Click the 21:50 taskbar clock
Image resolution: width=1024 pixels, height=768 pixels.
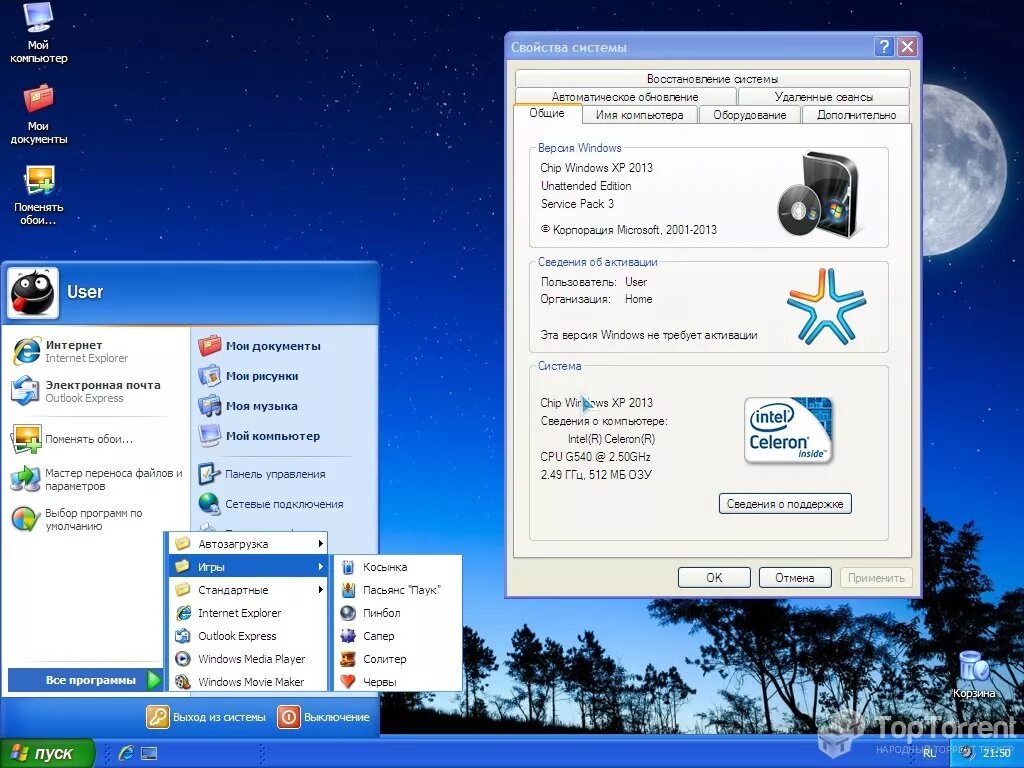point(996,754)
